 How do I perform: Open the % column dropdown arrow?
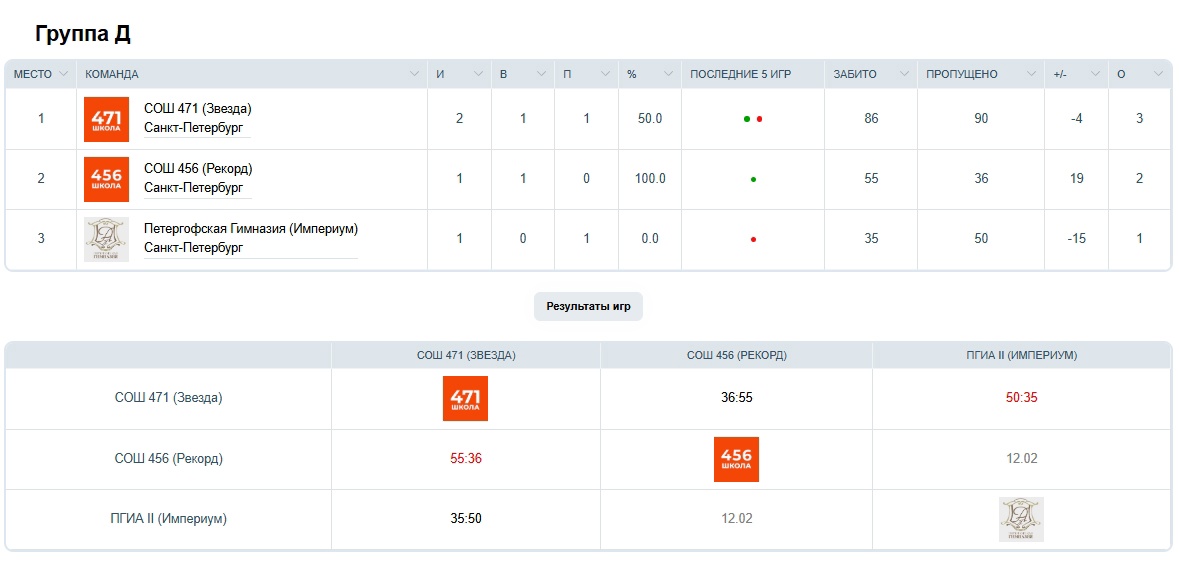point(669,74)
